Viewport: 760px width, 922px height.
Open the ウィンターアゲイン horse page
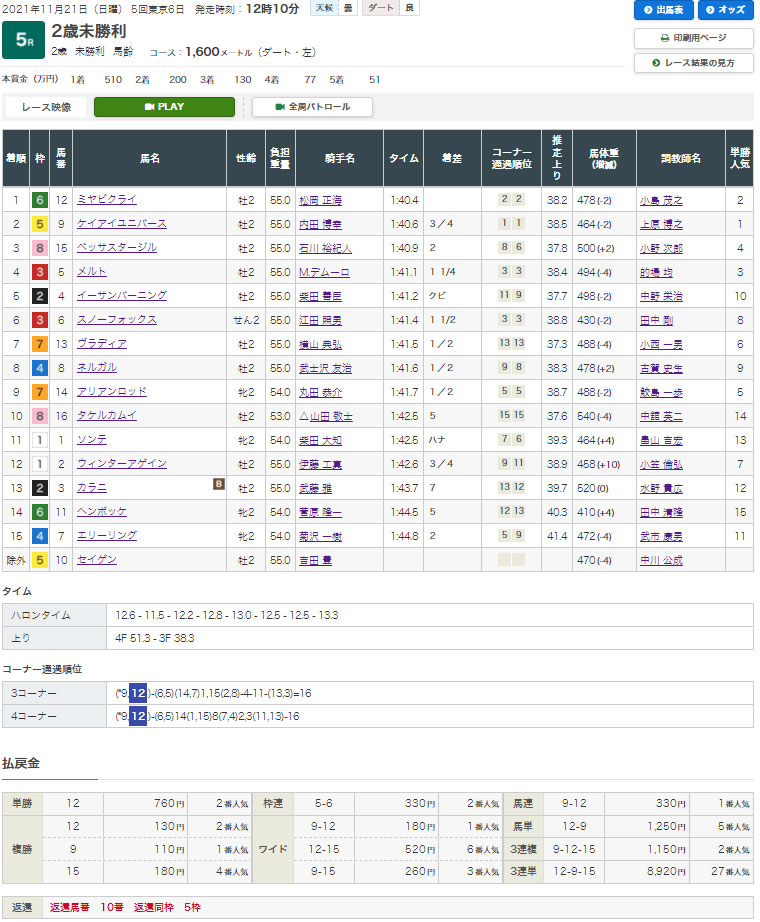pos(123,464)
